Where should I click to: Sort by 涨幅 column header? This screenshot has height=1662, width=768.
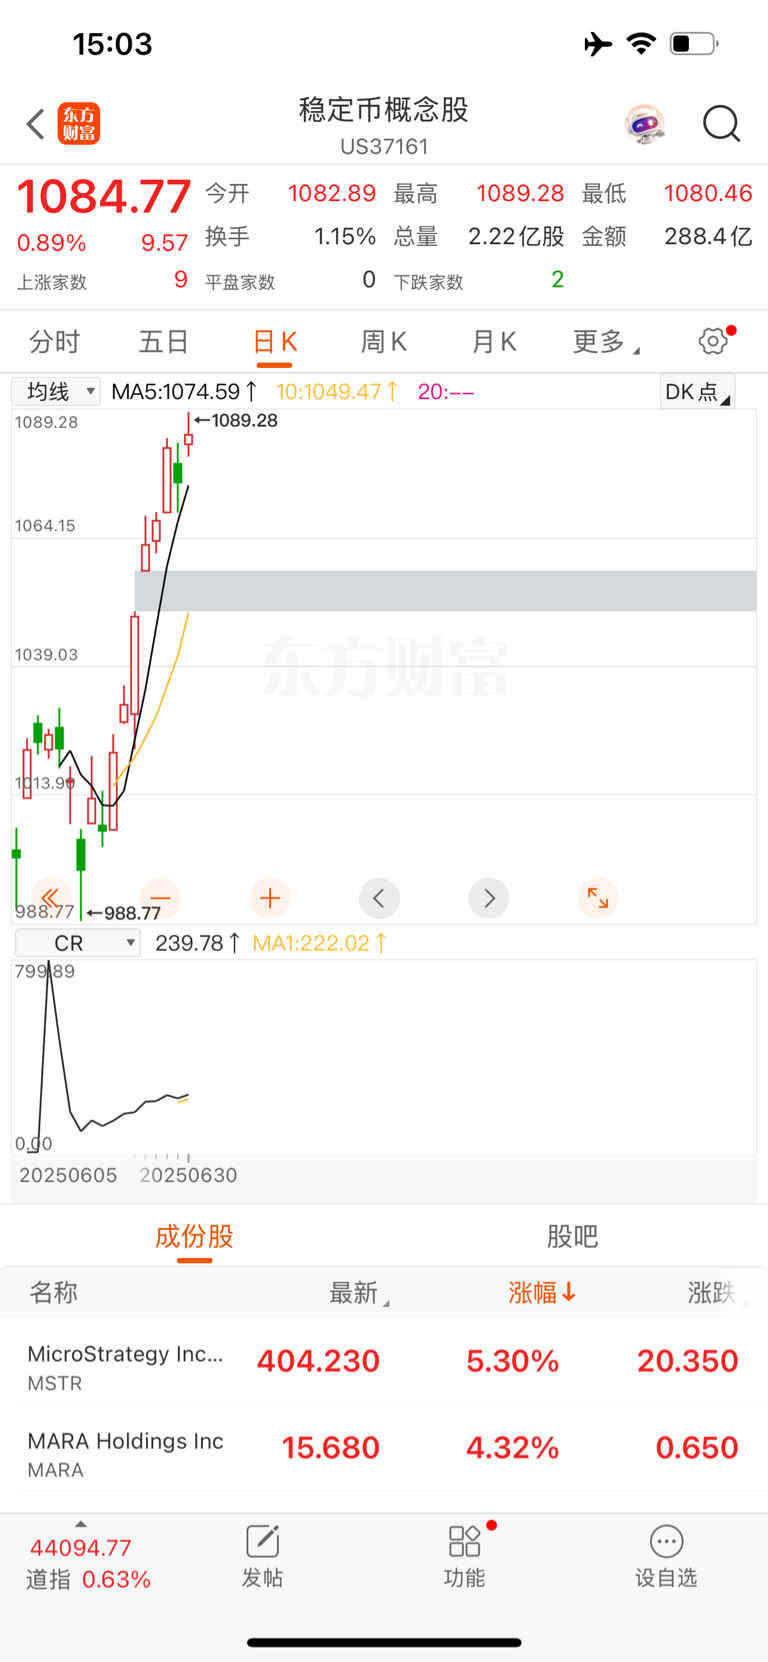point(541,1293)
